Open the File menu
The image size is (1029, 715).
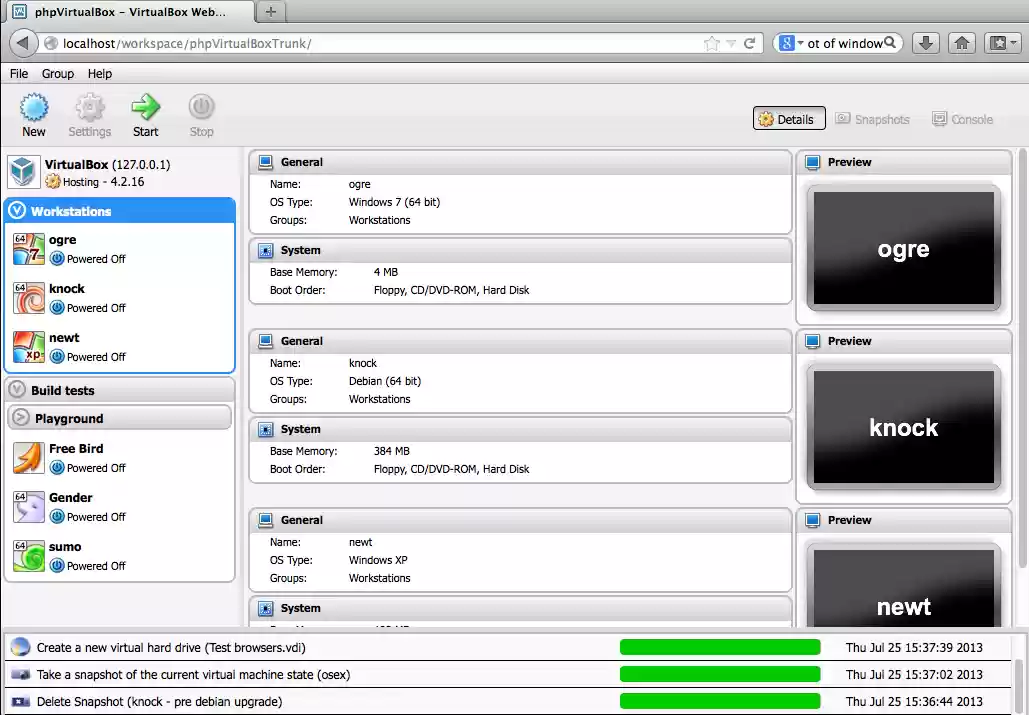coord(18,73)
